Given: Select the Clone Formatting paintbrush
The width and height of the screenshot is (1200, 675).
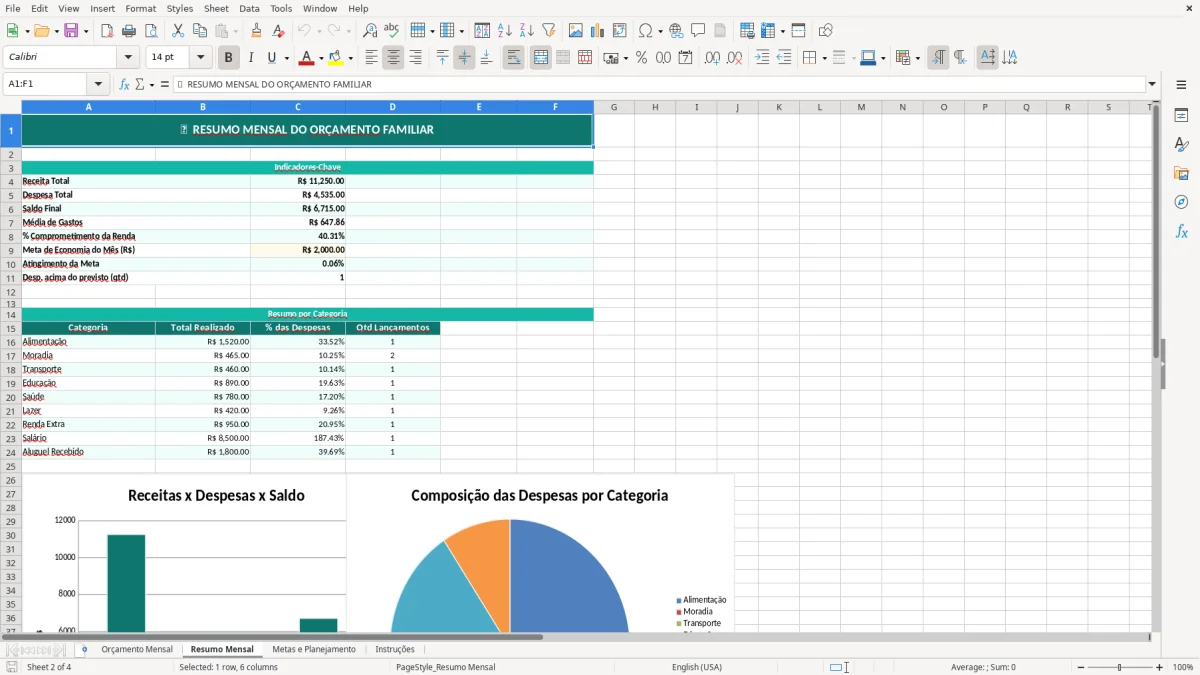Looking at the screenshot, I should click(257, 31).
